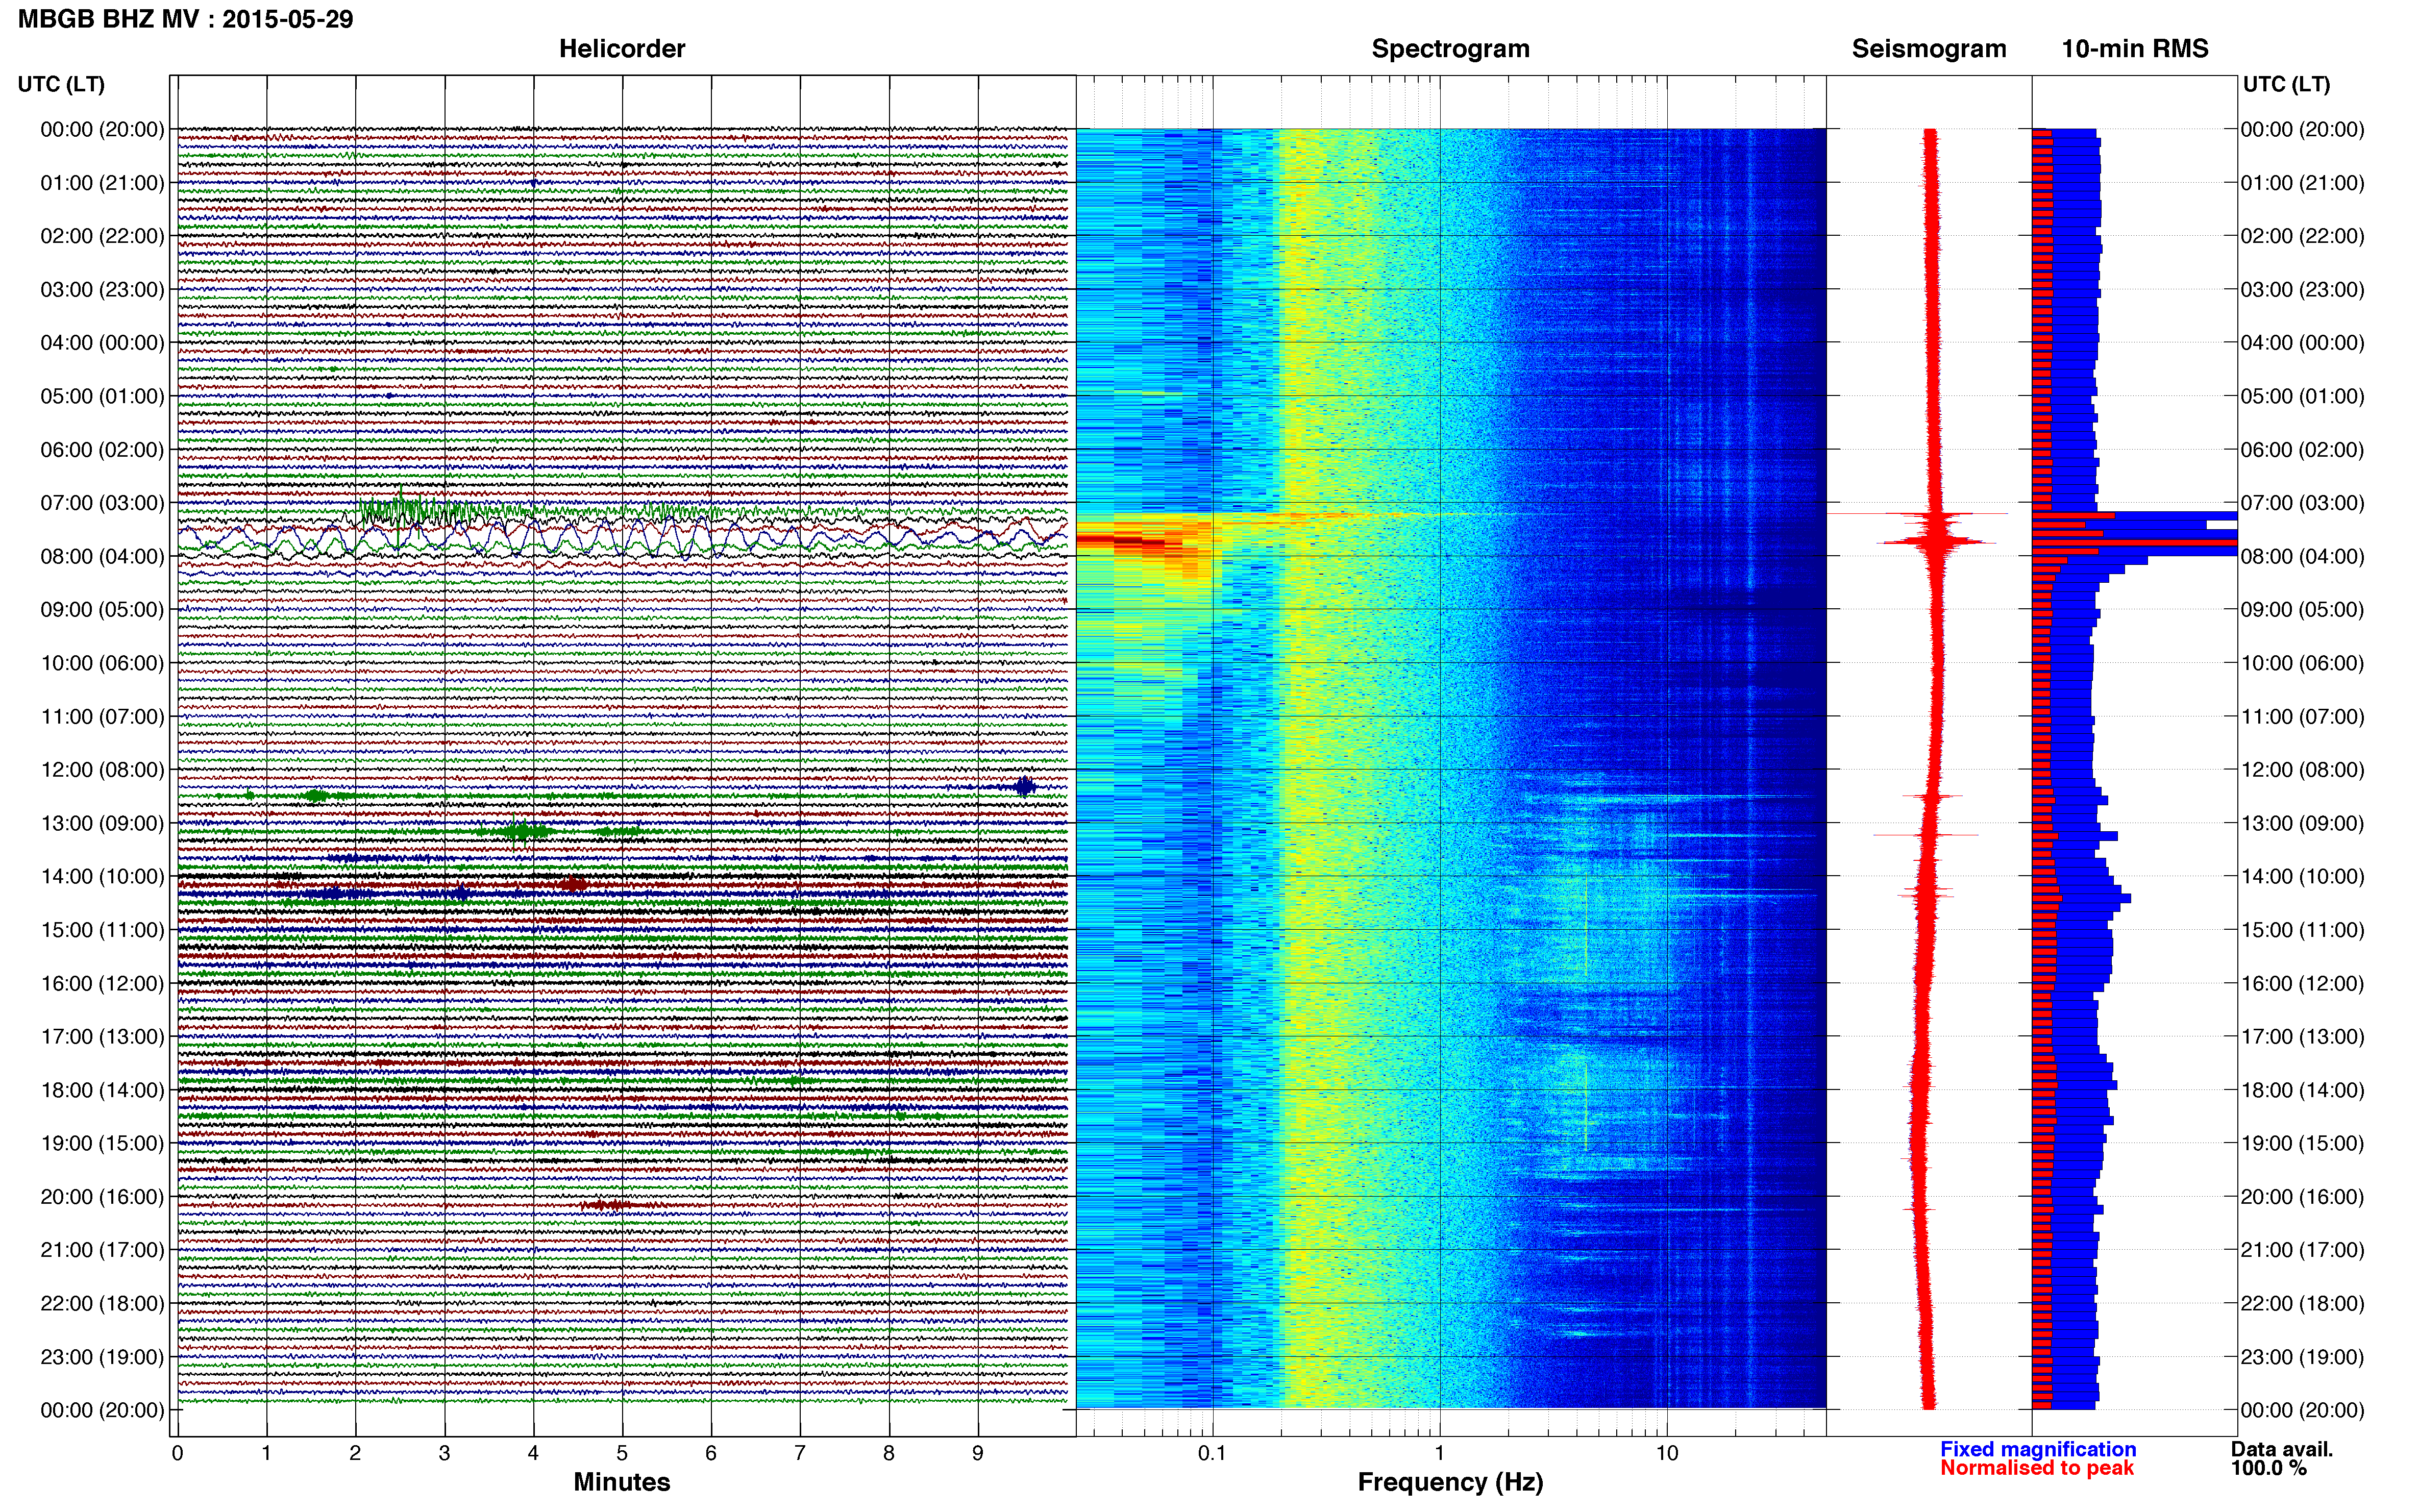Click 06:00 (02:00) on the RMS-side time axis
Viewport: 2419px width, 1512px height.
pyautogui.click(x=2303, y=450)
